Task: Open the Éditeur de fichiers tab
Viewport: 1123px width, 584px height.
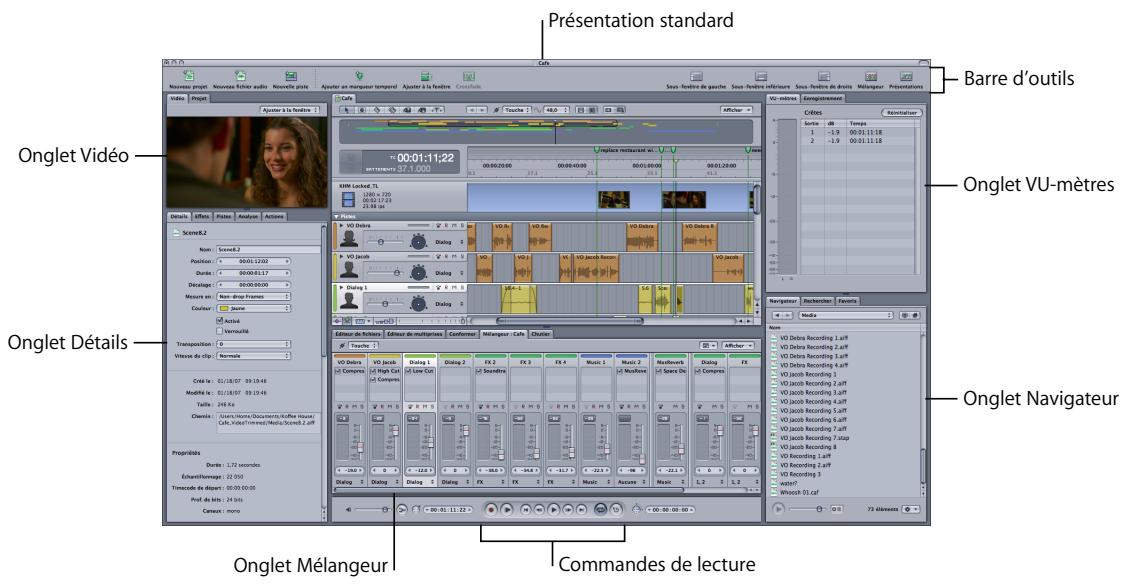Action: pos(358,334)
